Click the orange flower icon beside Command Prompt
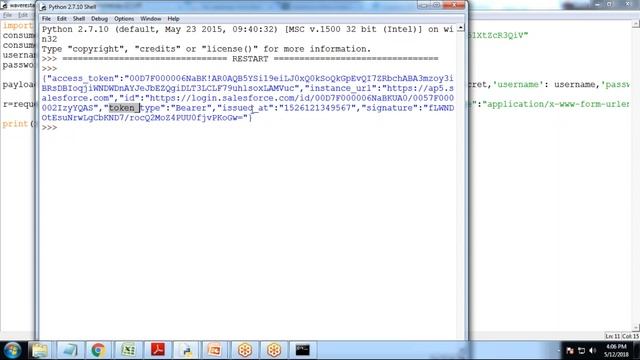Screen dimensions: 640x360 273,350
